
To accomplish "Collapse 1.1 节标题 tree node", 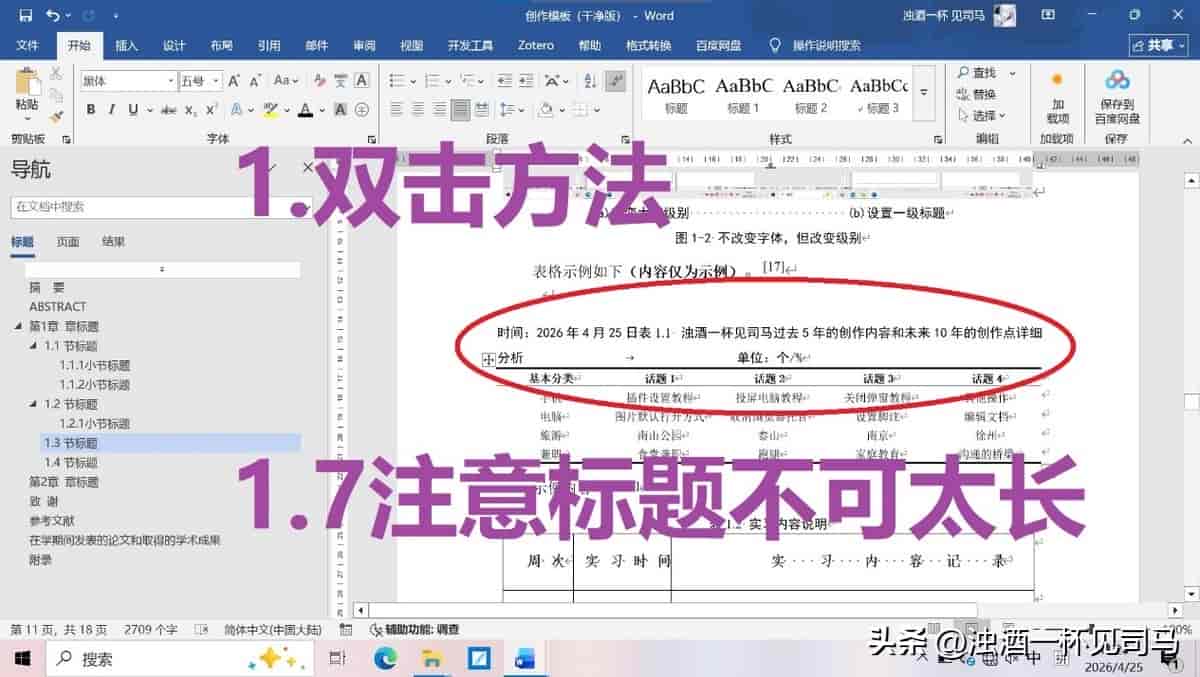I will (33, 346).
